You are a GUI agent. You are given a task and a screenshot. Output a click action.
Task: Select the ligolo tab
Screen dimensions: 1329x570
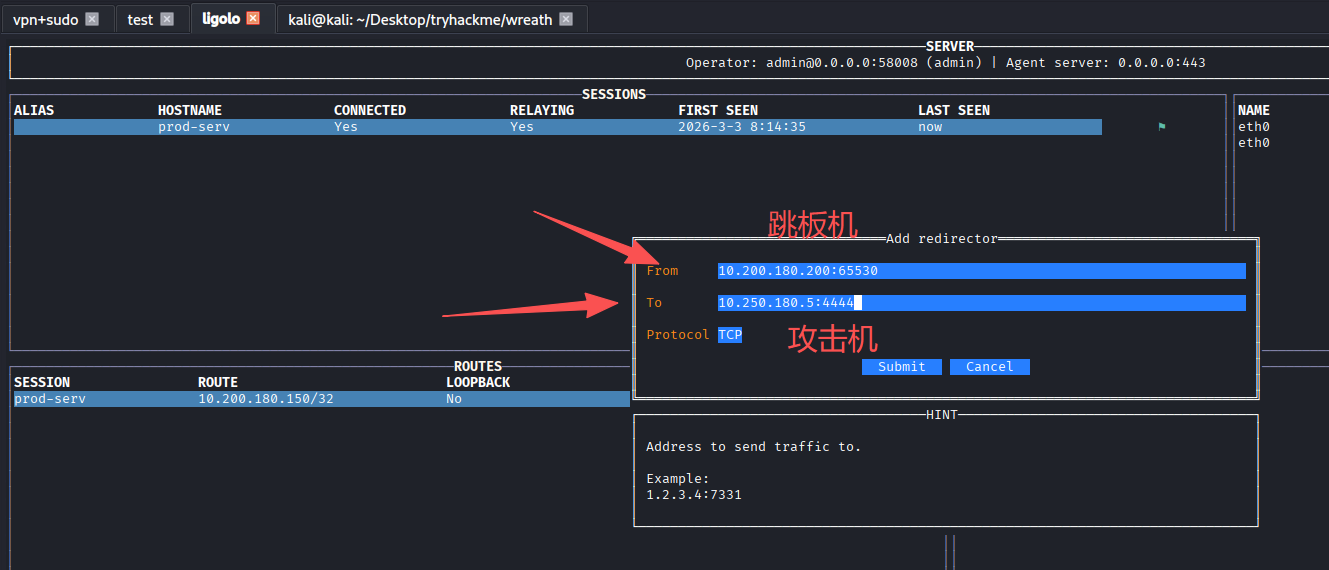point(220,19)
